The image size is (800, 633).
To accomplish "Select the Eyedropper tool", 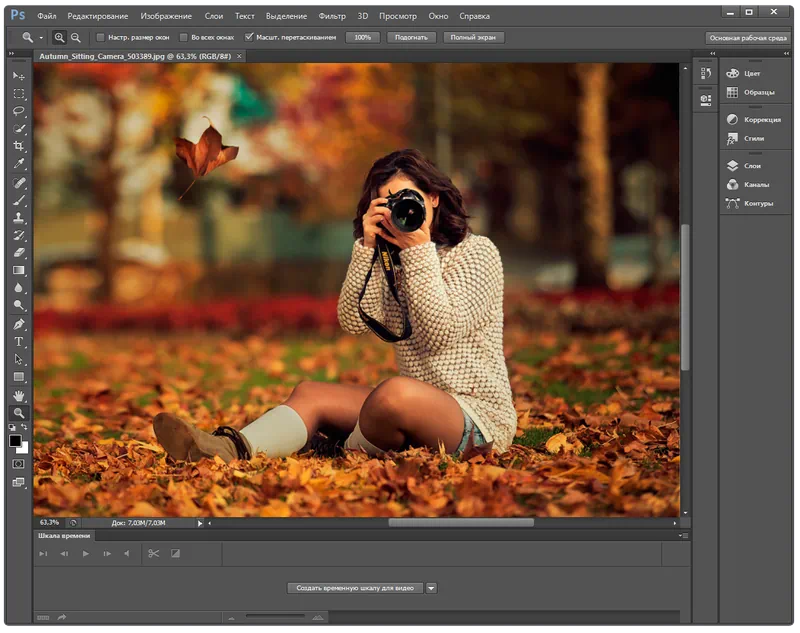I will [x=18, y=165].
